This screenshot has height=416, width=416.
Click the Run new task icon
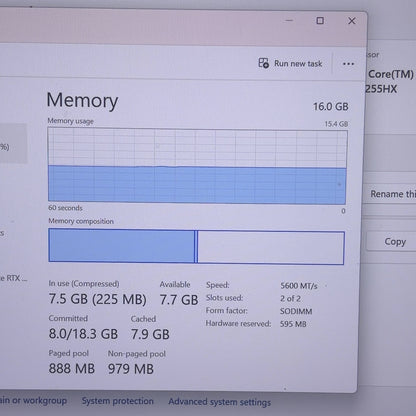click(264, 63)
